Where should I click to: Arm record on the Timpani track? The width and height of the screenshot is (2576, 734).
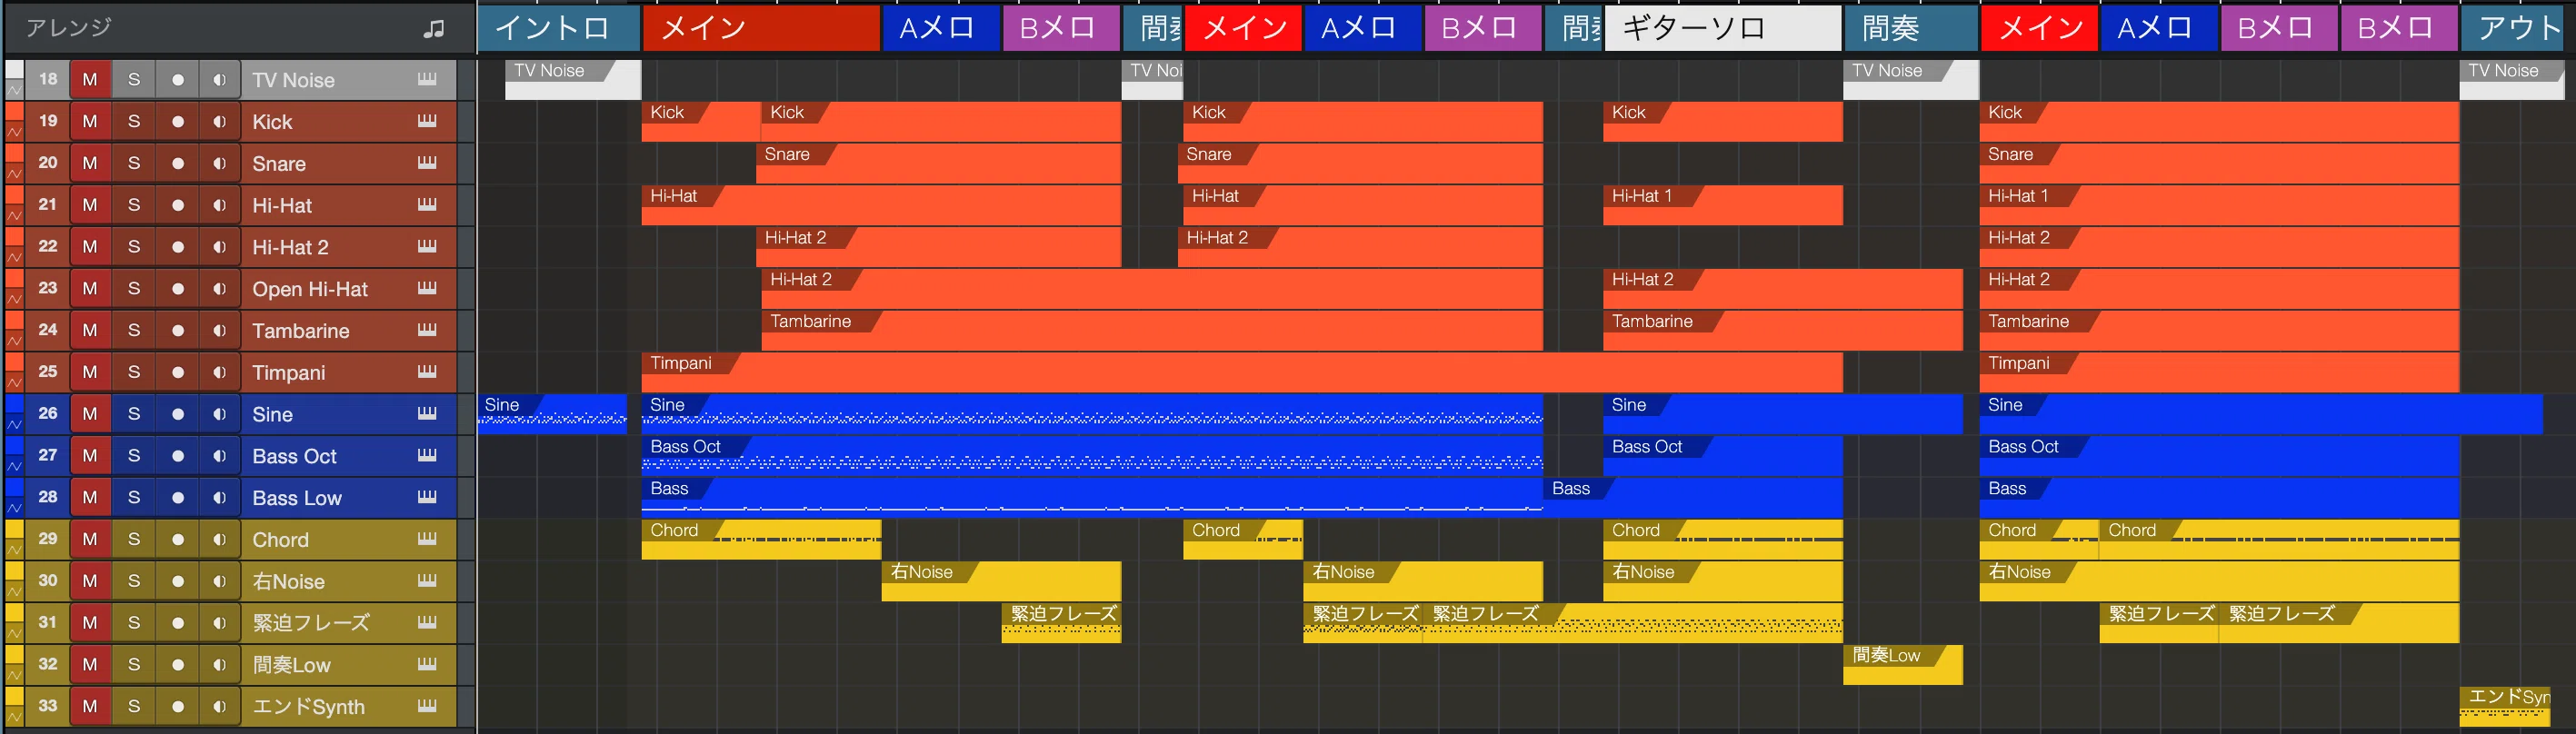(x=178, y=372)
